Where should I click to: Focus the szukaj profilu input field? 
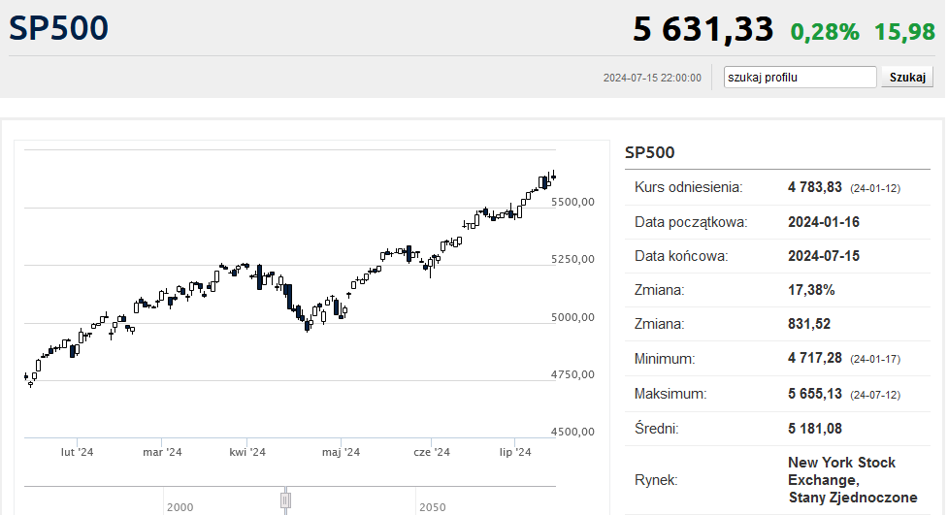(x=800, y=77)
